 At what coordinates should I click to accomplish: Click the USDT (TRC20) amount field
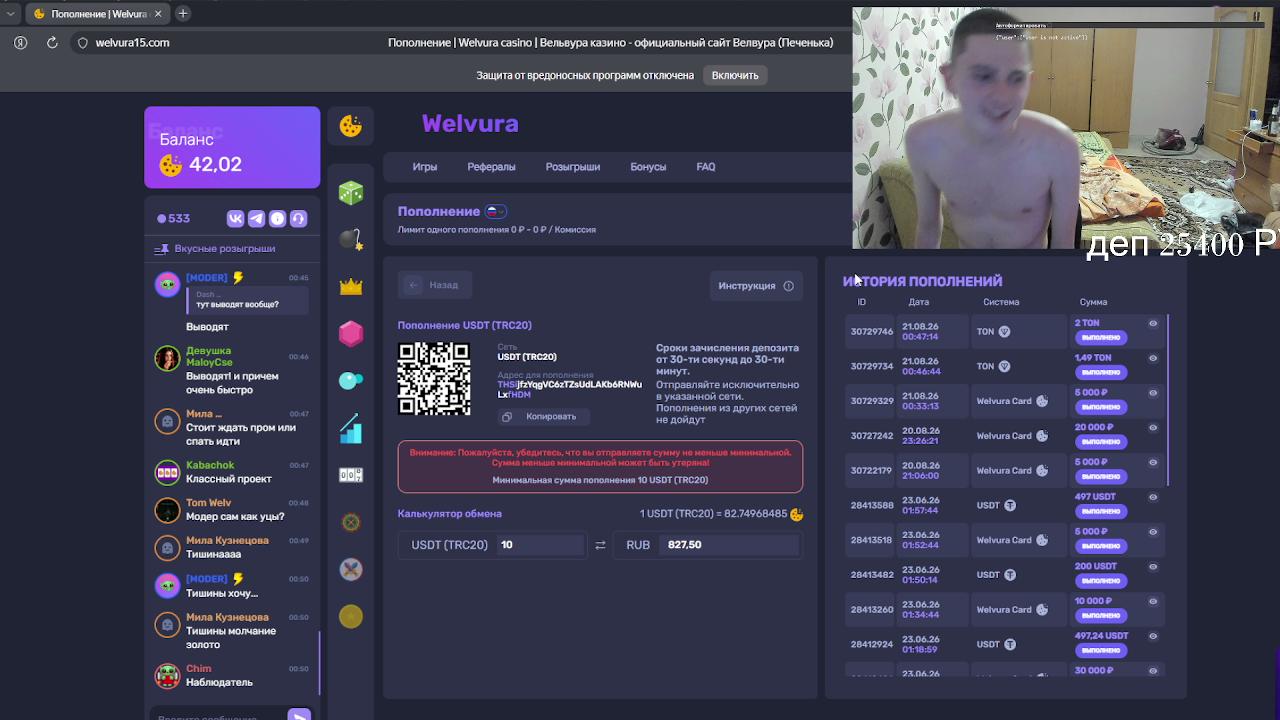(x=540, y=545)
